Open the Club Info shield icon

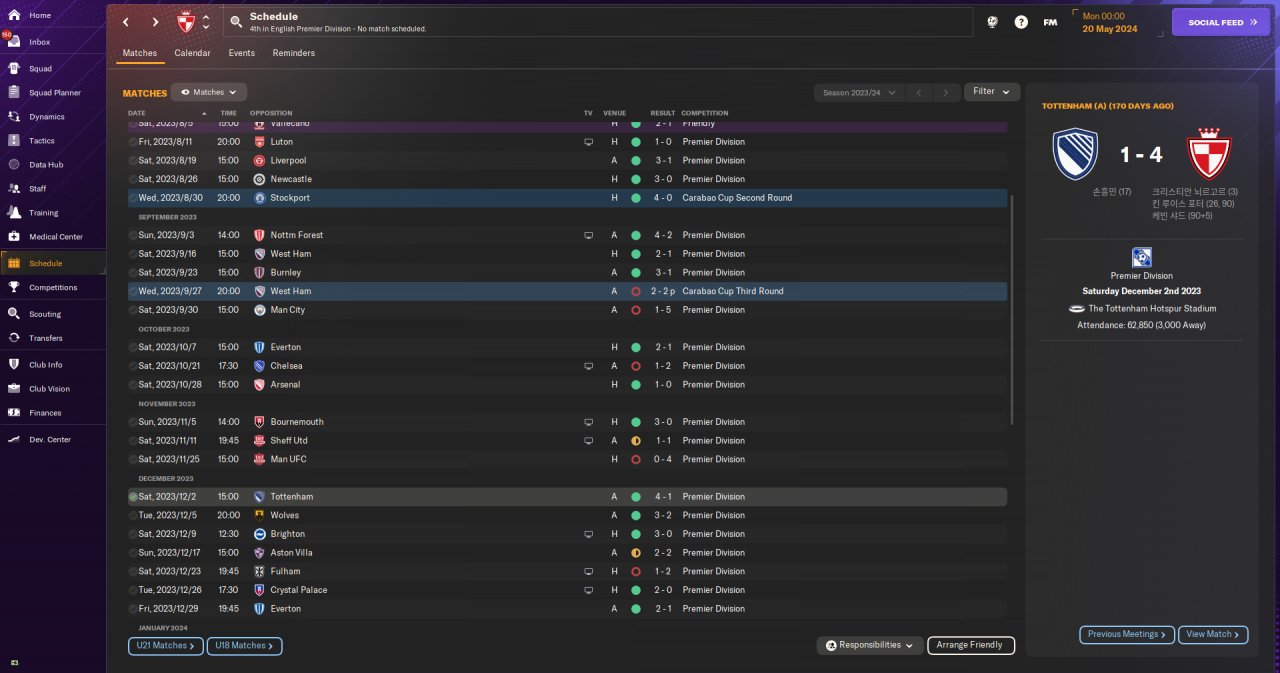point(14,364)
